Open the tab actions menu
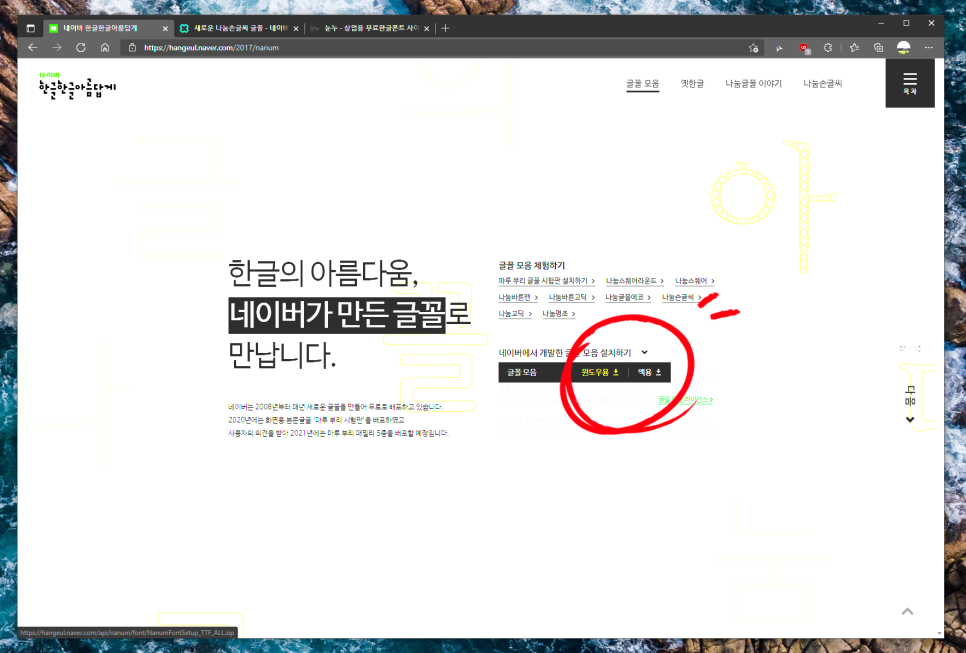This screenshot has height=653, width=966. (31, 28)
